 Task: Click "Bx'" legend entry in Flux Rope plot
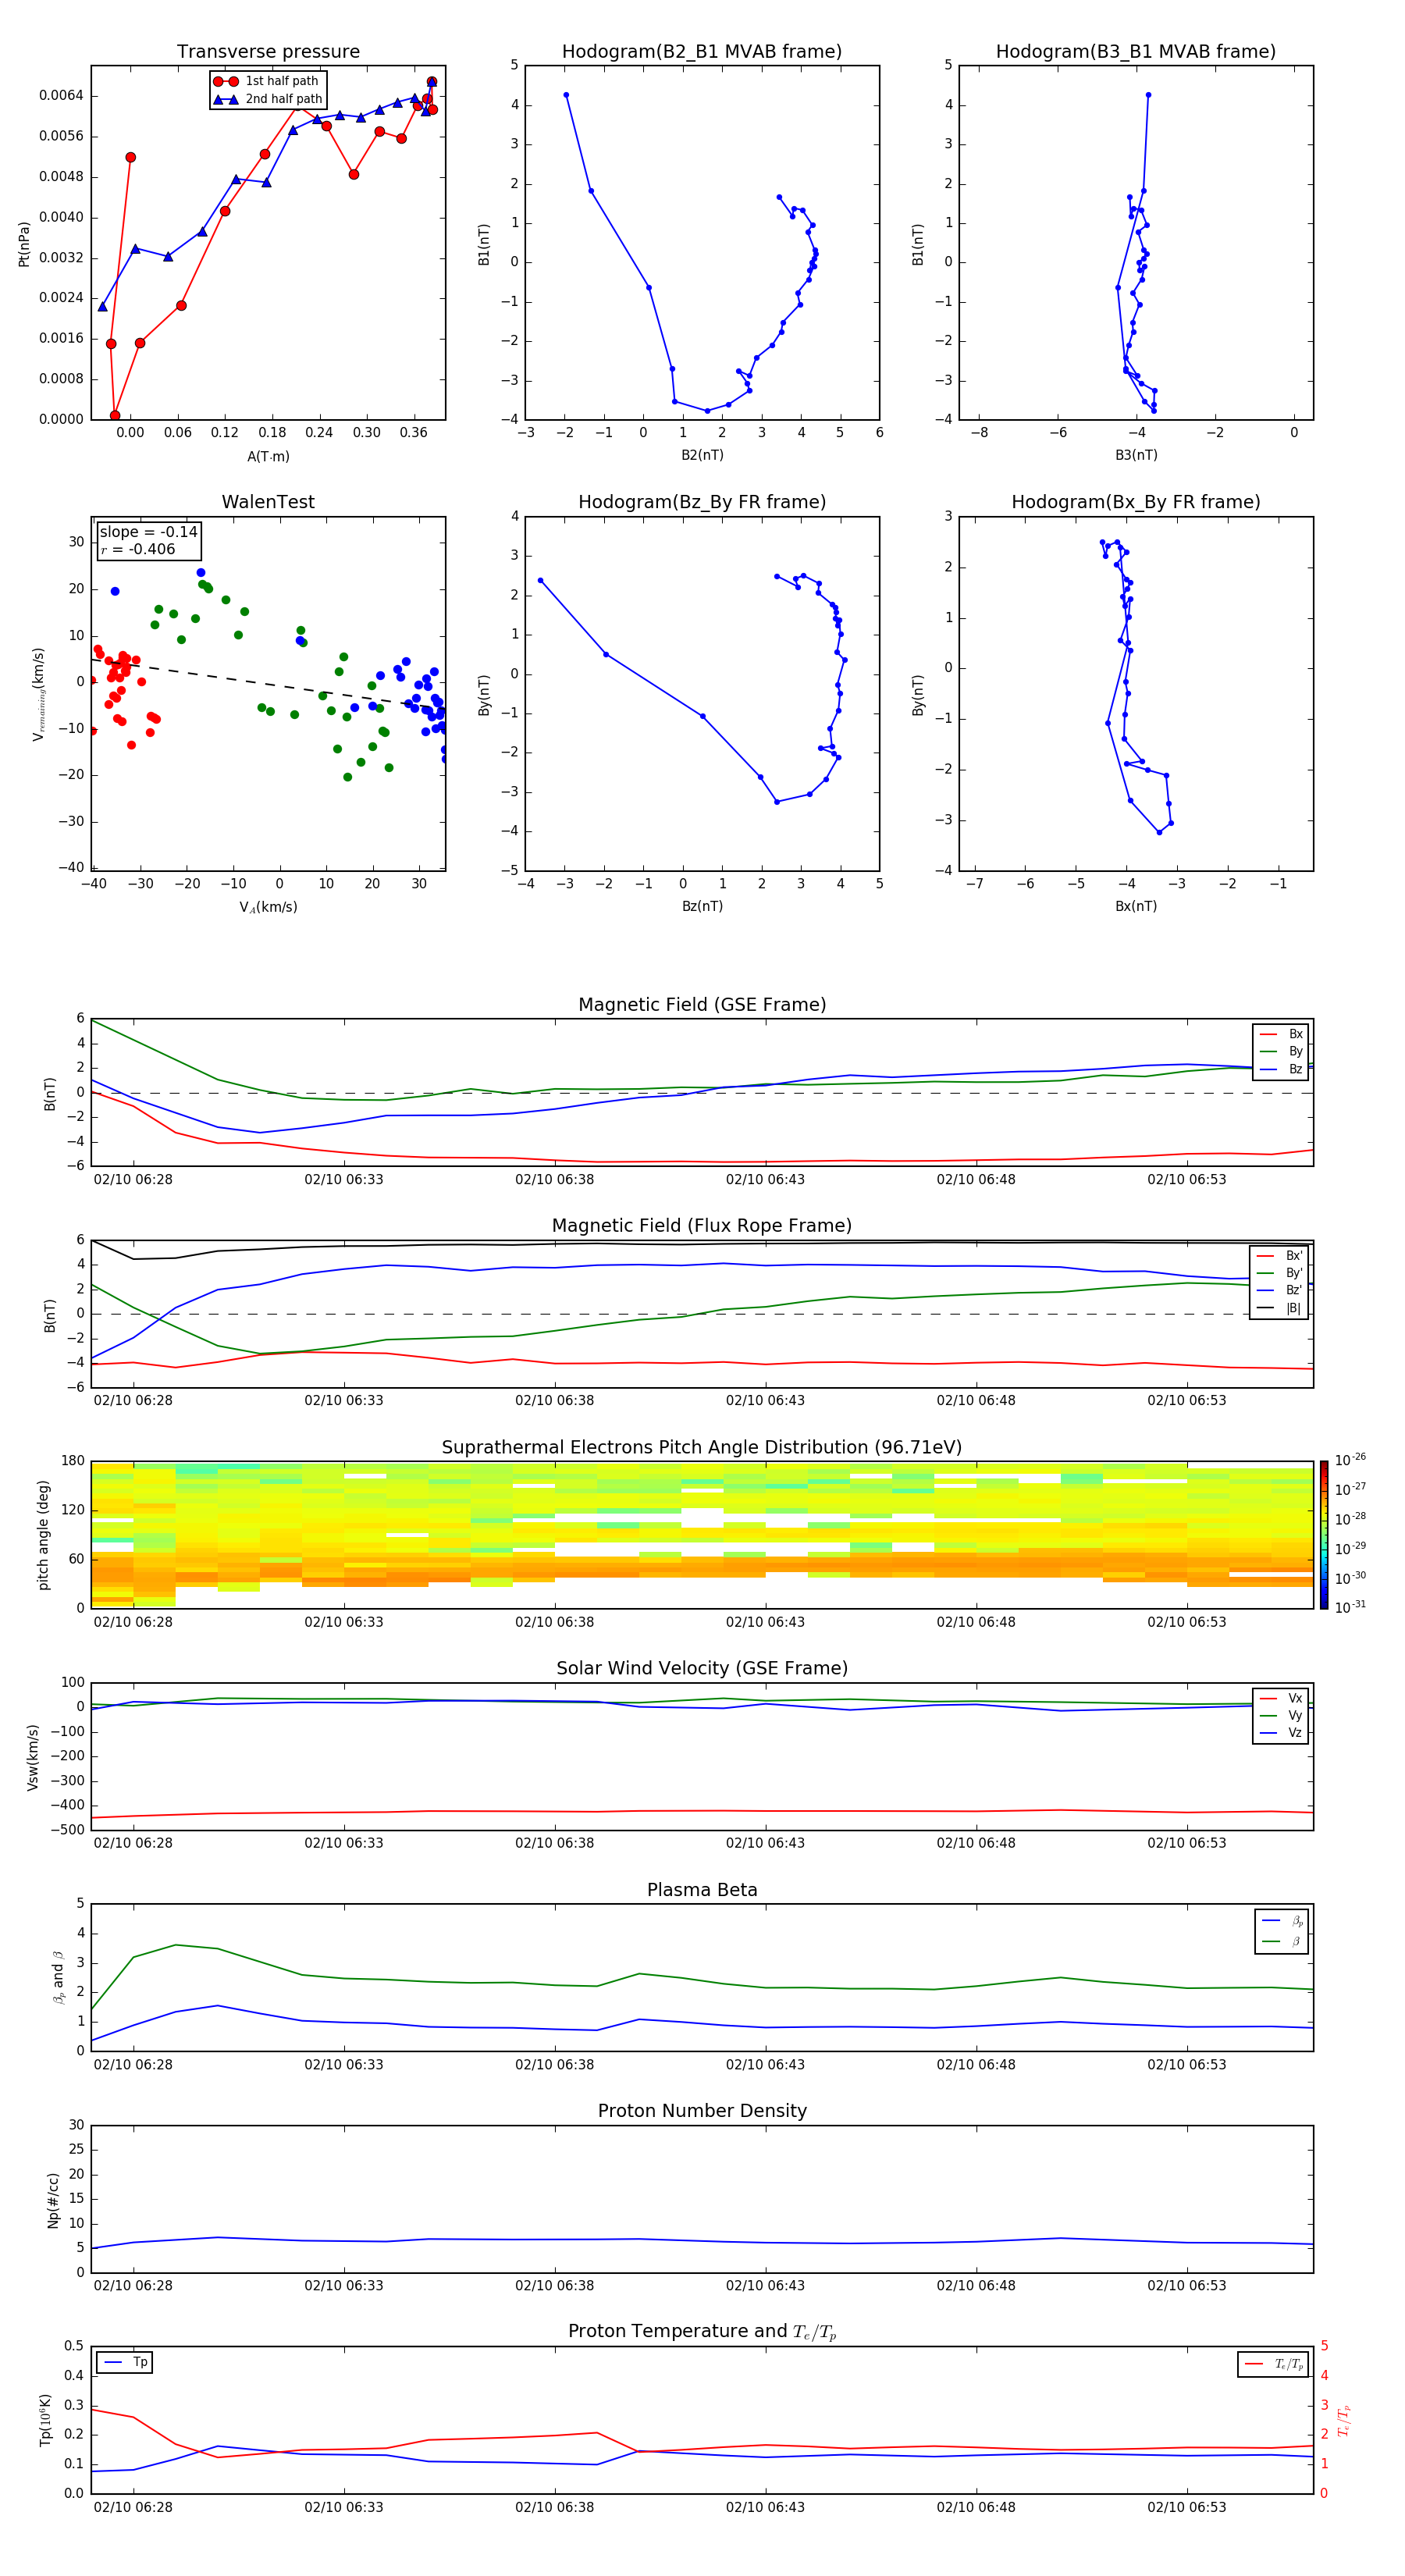tap(1280, 1255)
